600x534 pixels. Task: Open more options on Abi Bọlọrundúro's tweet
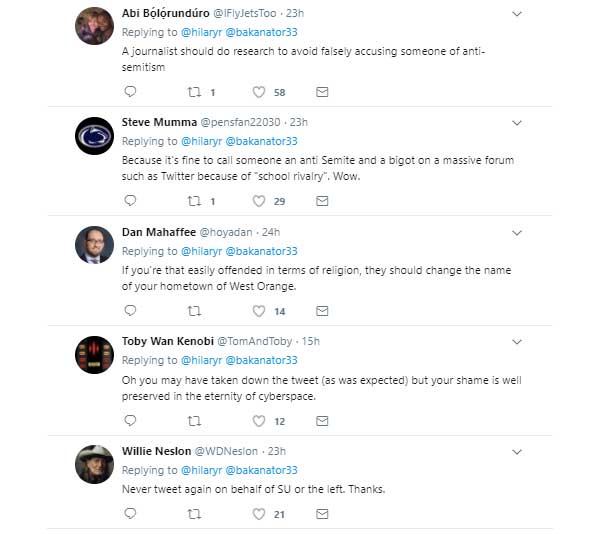click(517, 14)
